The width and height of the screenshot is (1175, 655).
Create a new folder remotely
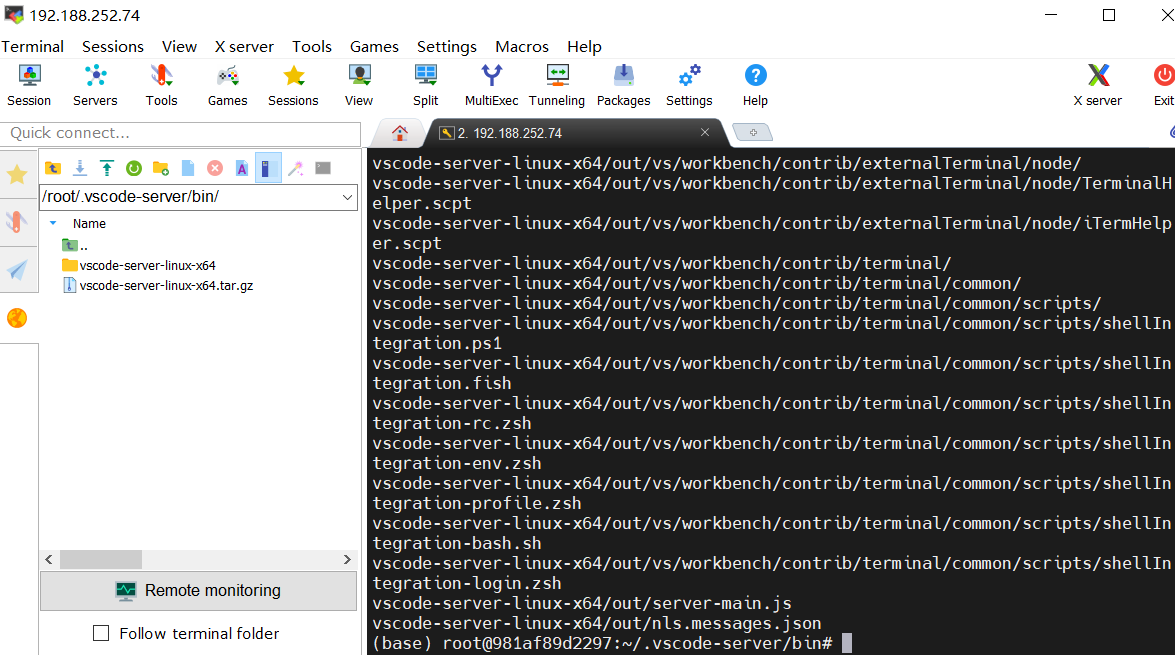[161, 168]
